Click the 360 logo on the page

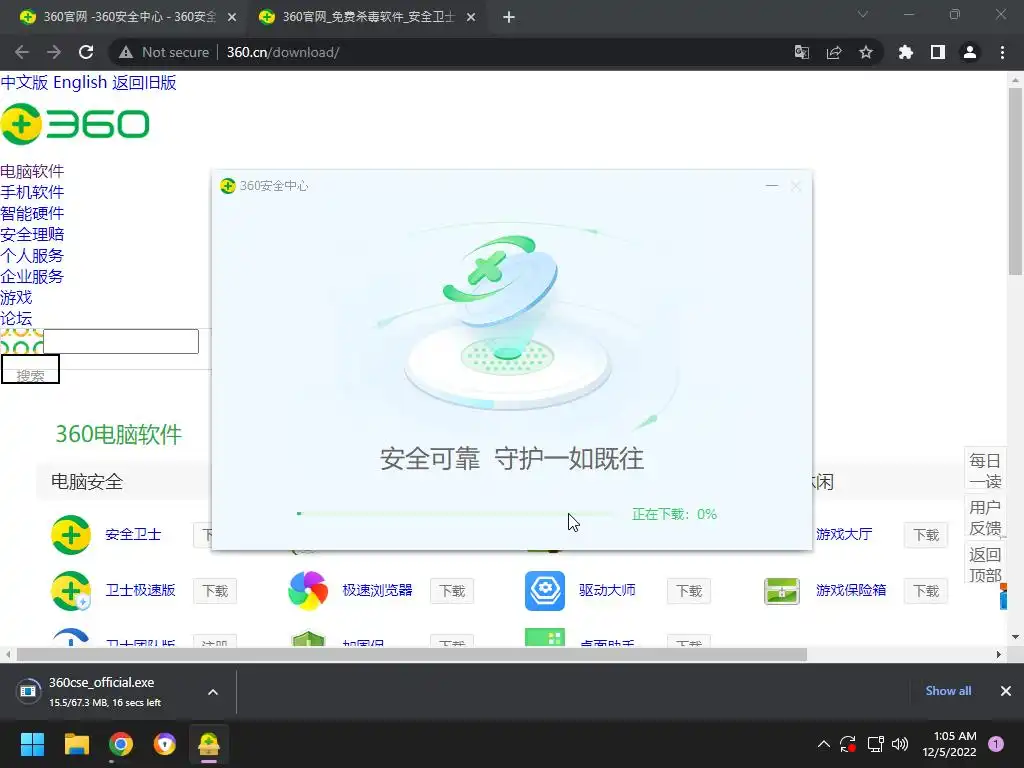tap(75, 124)
